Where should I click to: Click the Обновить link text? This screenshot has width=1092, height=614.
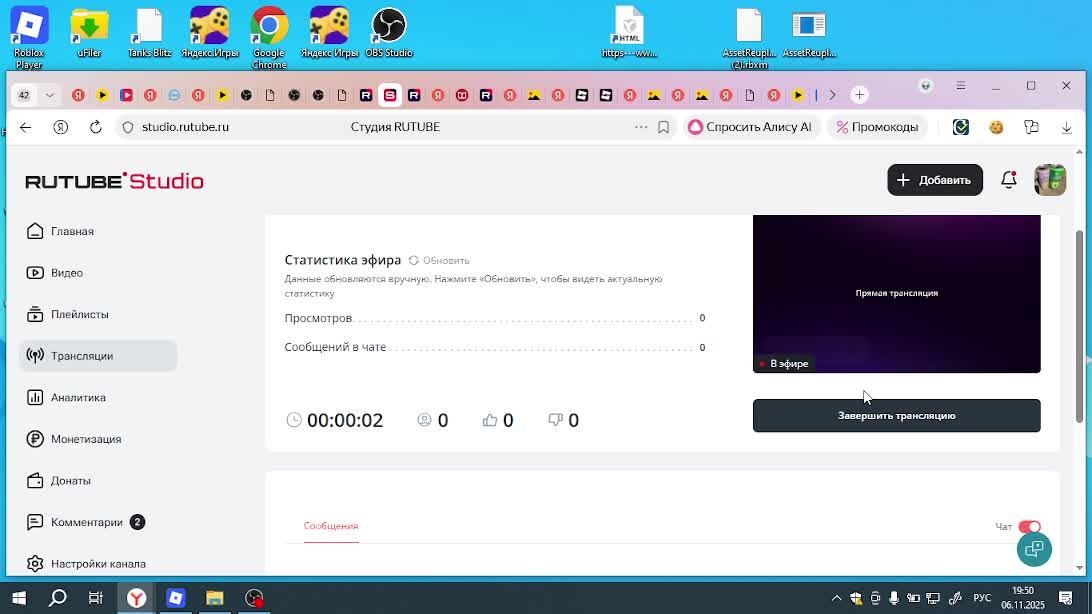(446, 260)
